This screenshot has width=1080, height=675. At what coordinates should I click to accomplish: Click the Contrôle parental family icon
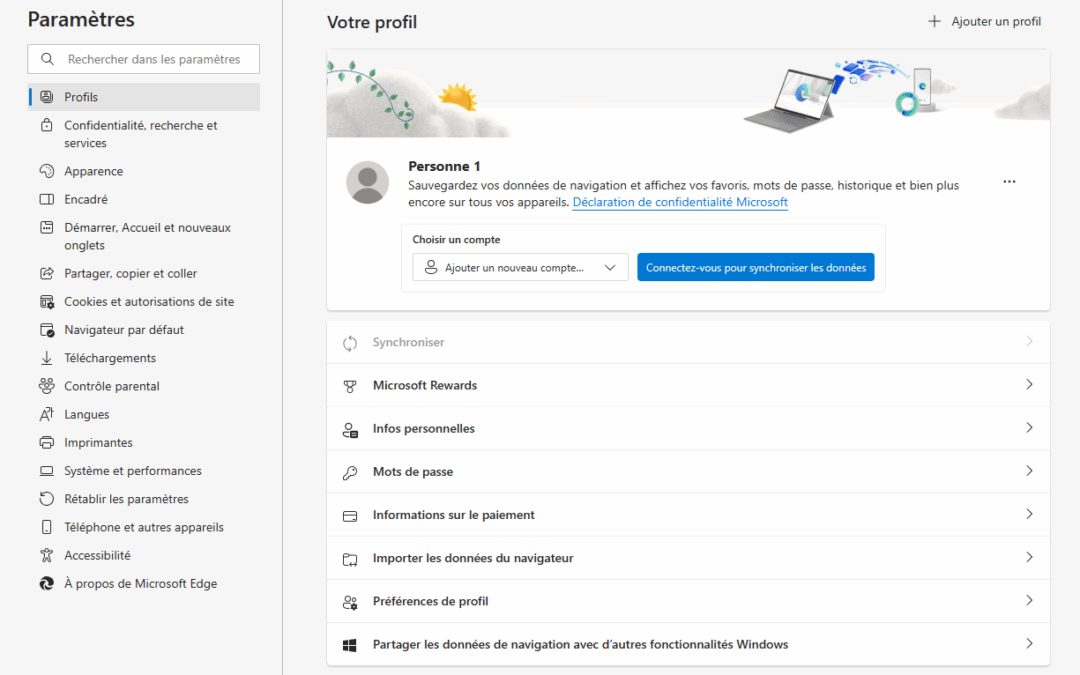46,386
